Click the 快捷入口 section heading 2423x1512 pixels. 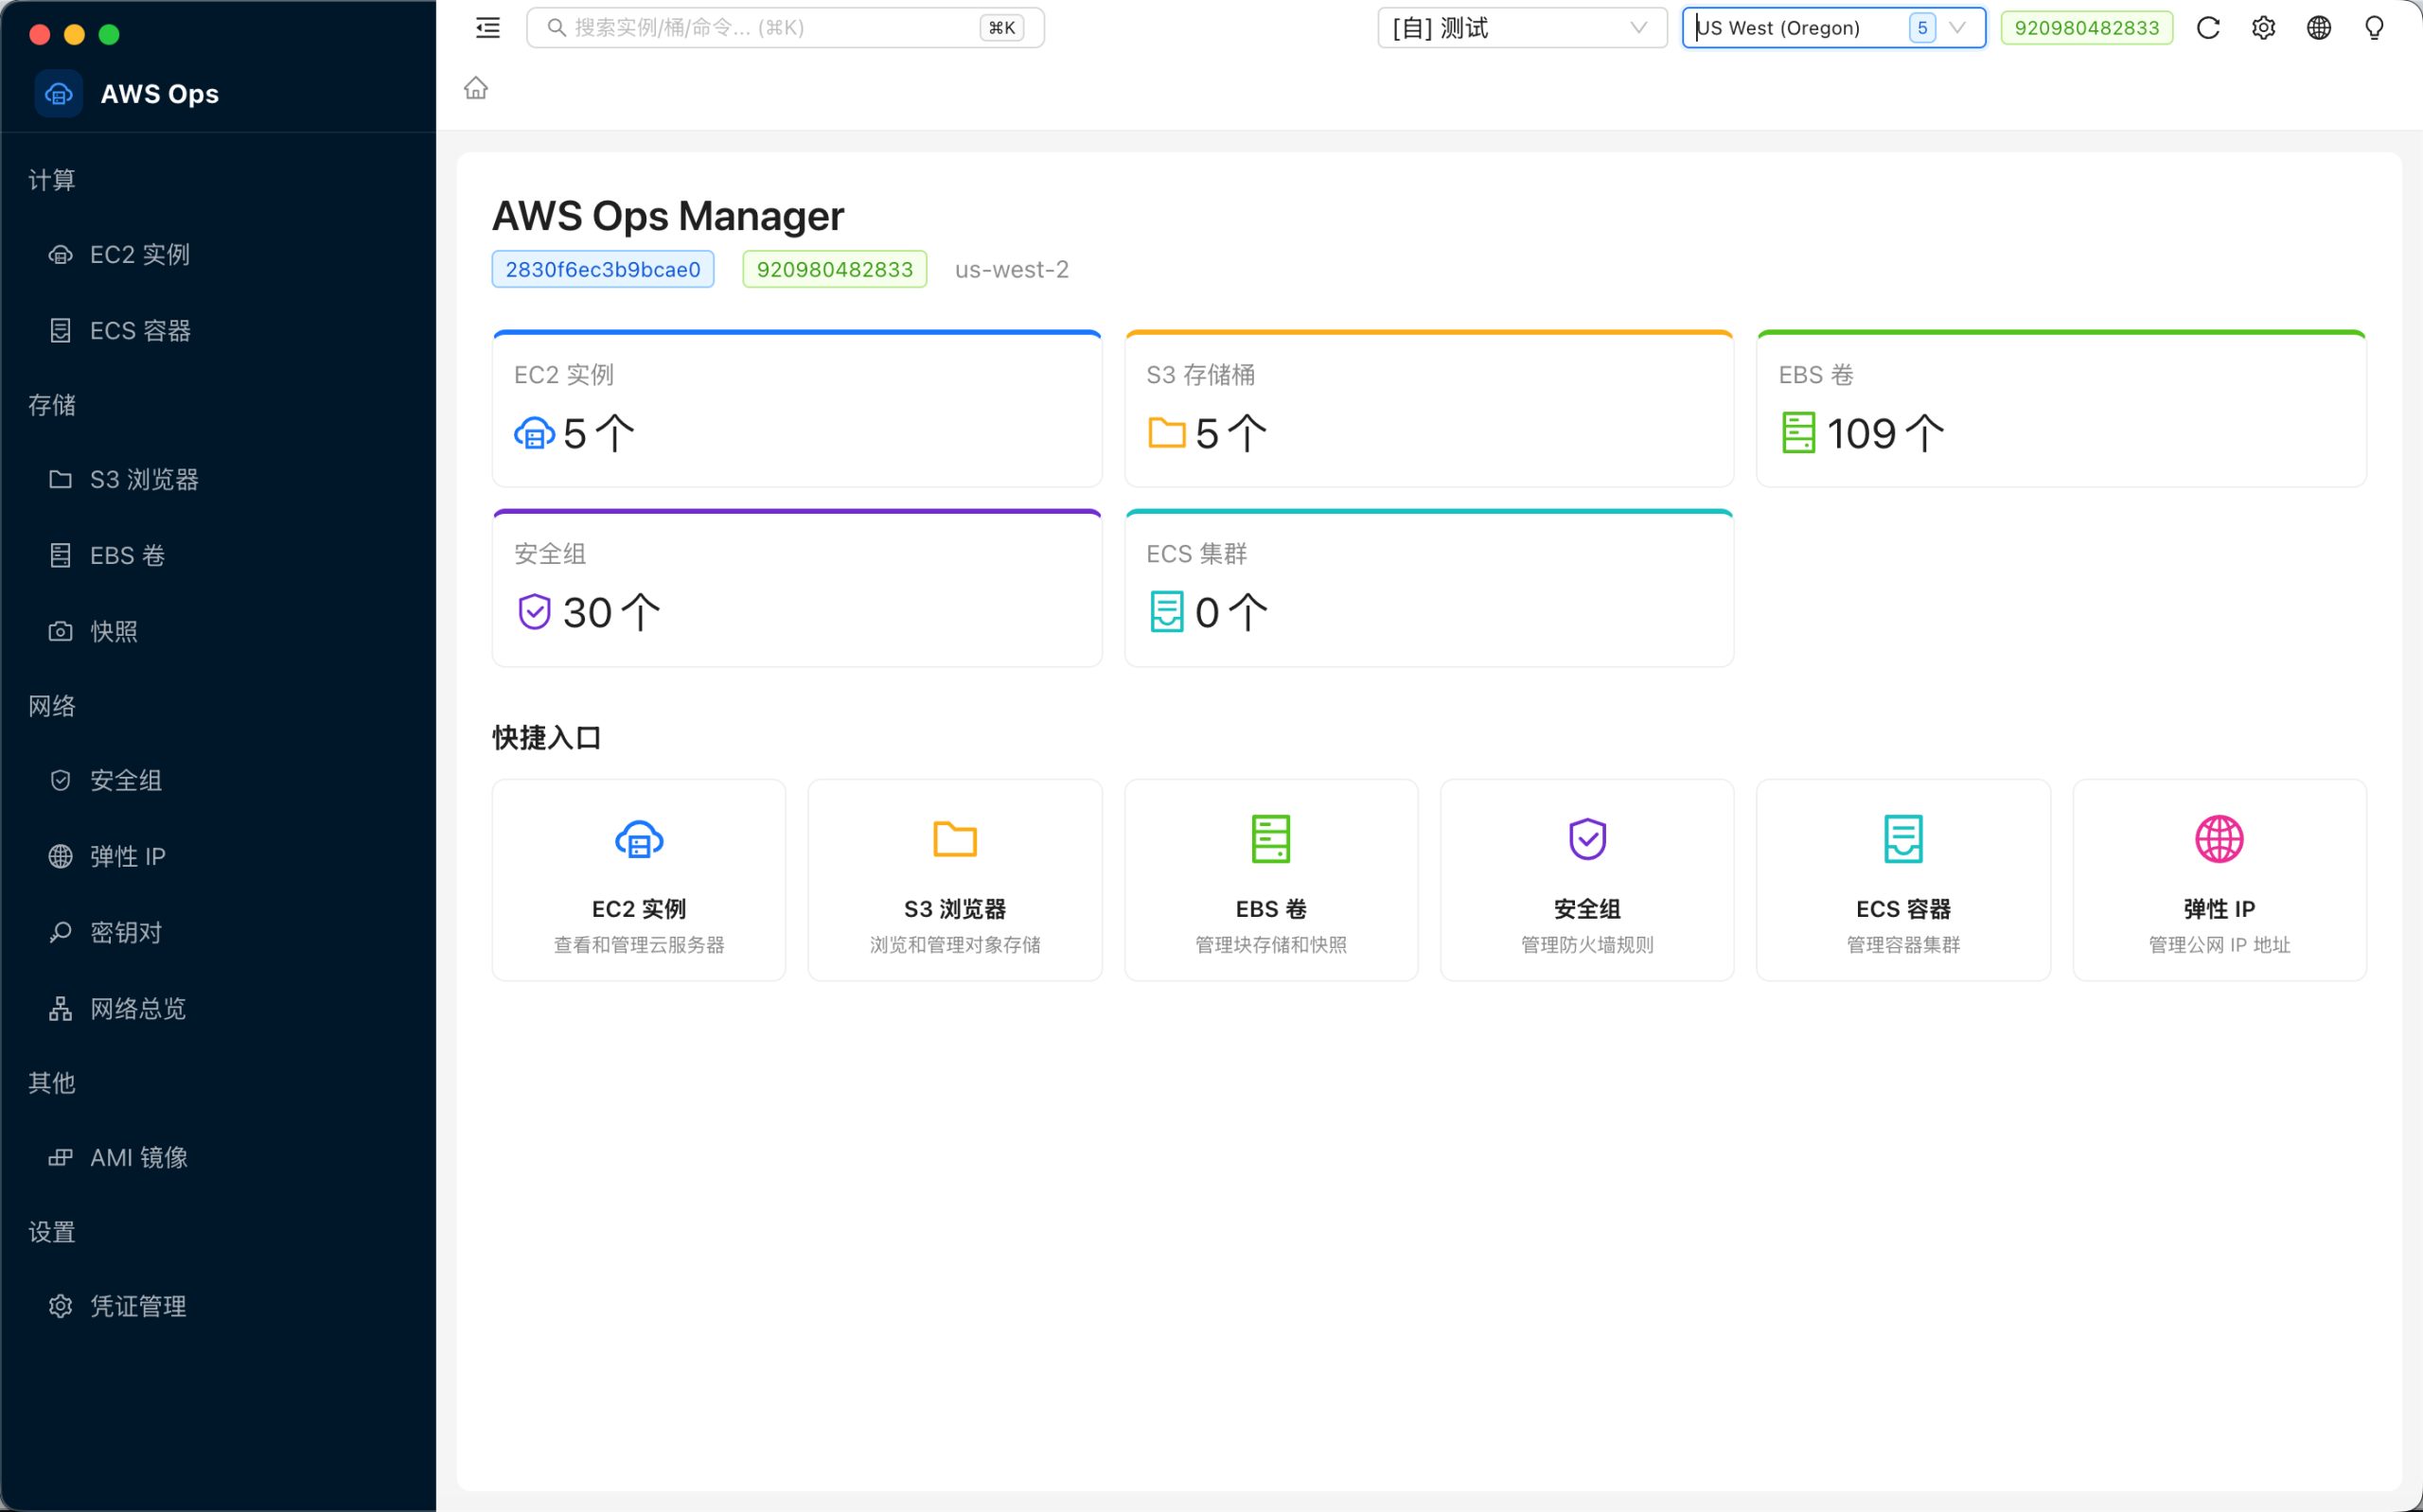coord(546,738)
